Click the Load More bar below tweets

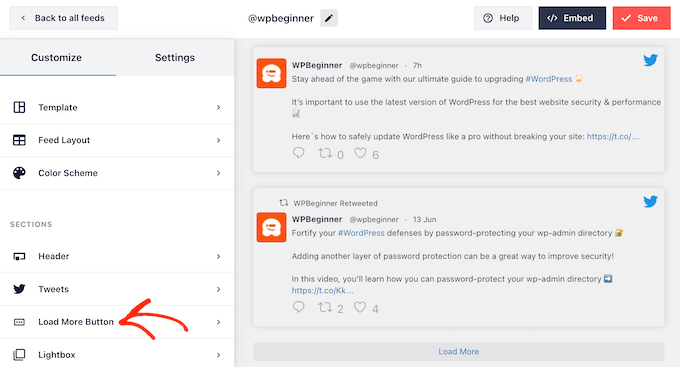point(458,351)
